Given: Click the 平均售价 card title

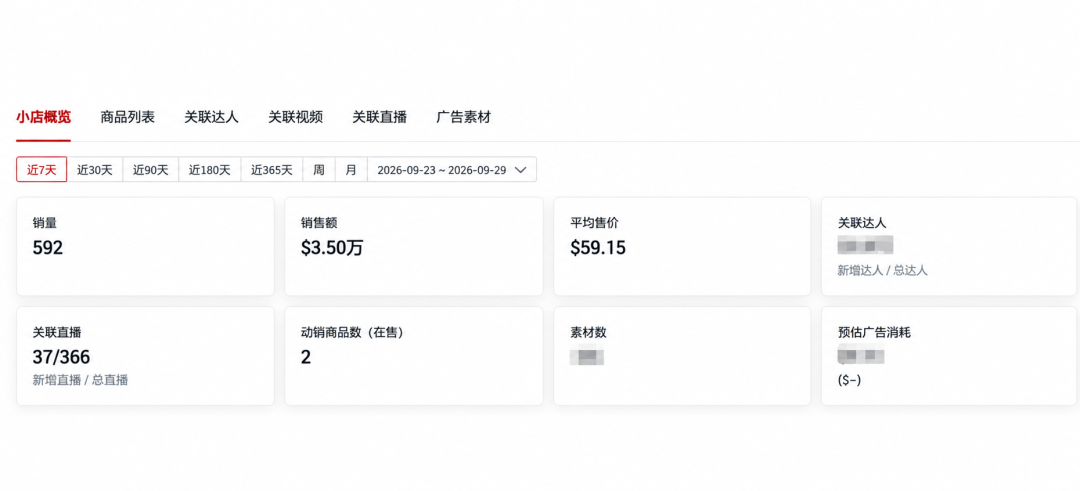Looking at the screenshot, I should tap(594, 223).
